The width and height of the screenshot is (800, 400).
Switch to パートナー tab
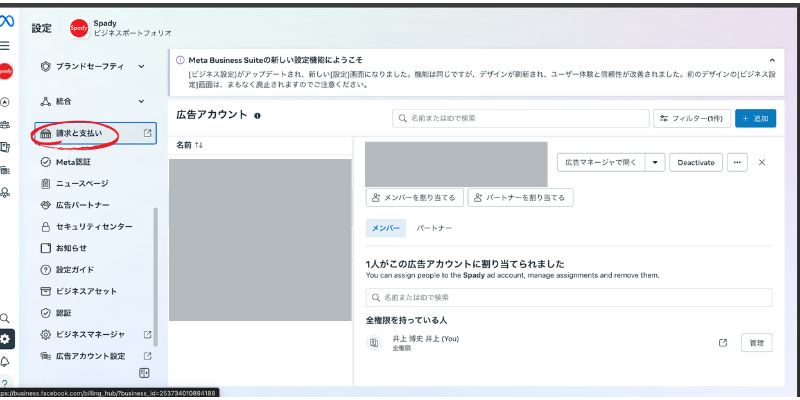tap(434, 228)
